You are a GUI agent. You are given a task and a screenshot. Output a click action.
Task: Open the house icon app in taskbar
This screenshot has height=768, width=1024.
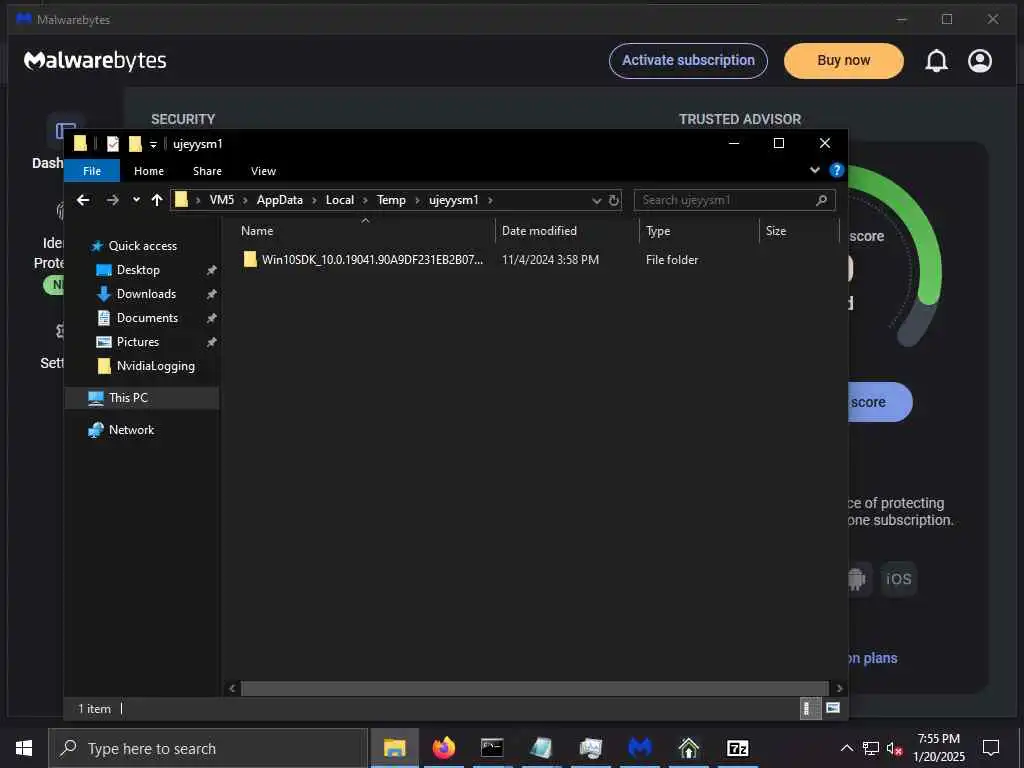click(x=689, y=748)
